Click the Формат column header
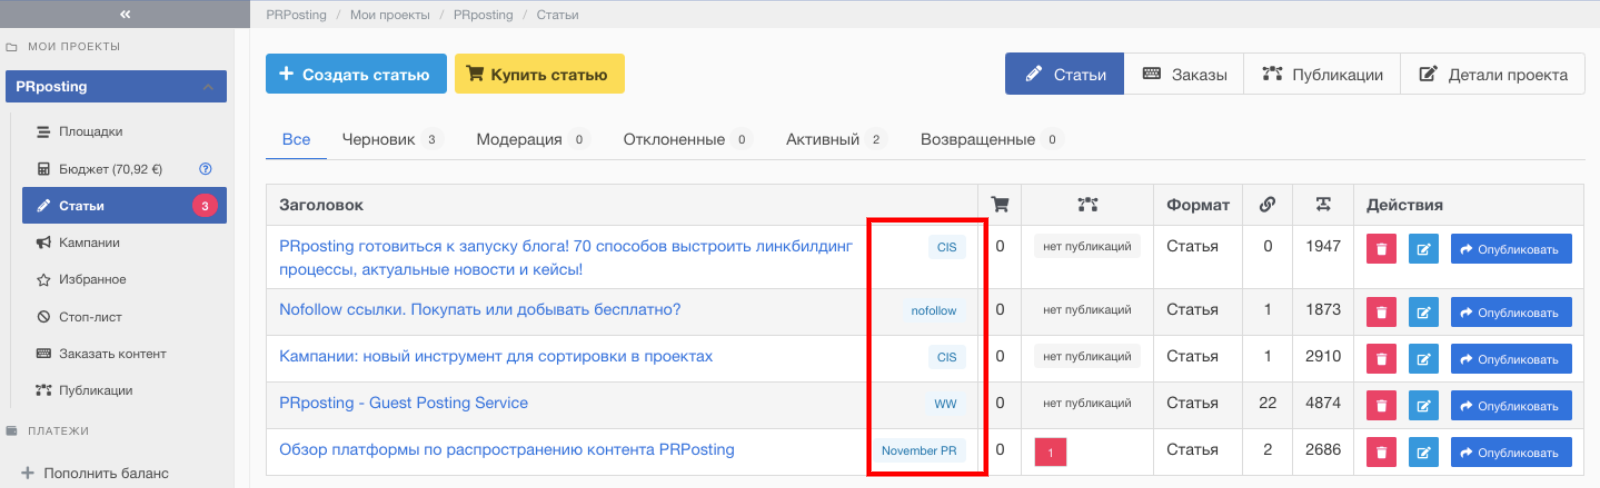Screen dimensions: 1600x488 tap(1198, 205)
